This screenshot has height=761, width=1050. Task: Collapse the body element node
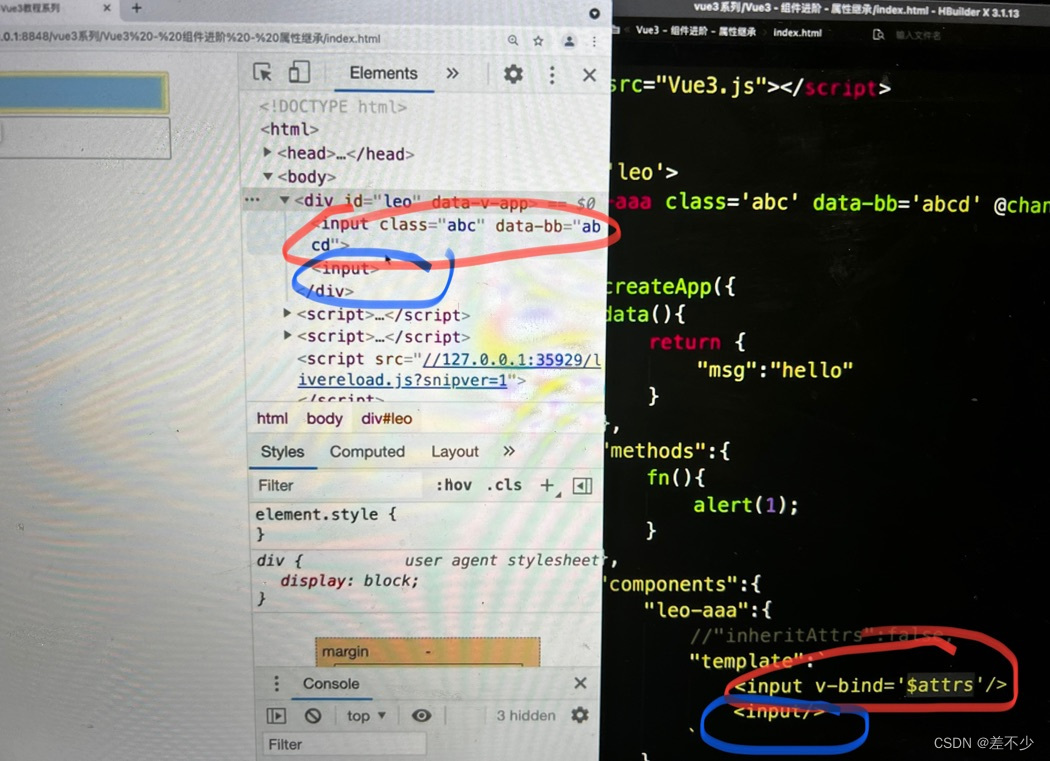[x=267, y=176]
